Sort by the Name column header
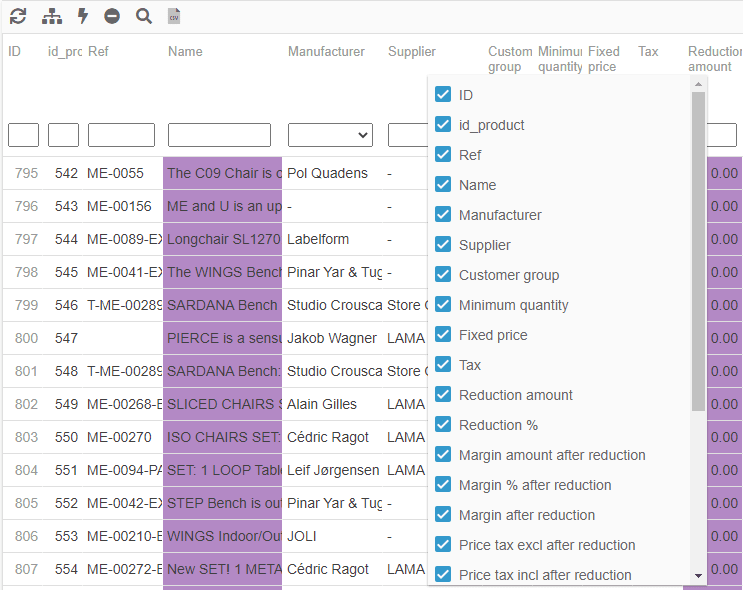This screenshot has width=743, height=590. [185, 52]
